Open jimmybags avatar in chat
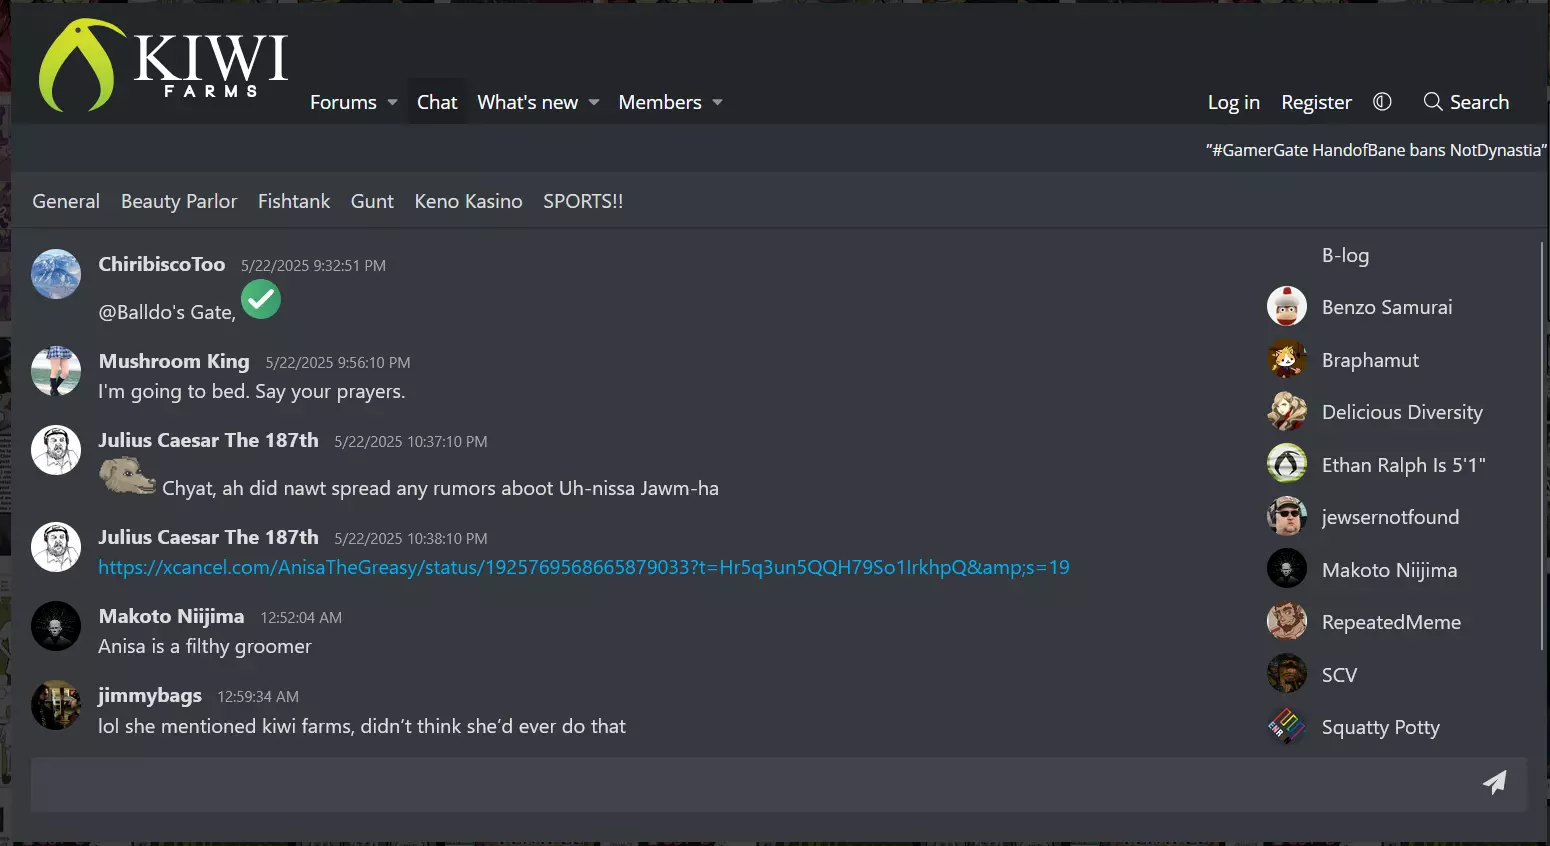 pos(56,705)
